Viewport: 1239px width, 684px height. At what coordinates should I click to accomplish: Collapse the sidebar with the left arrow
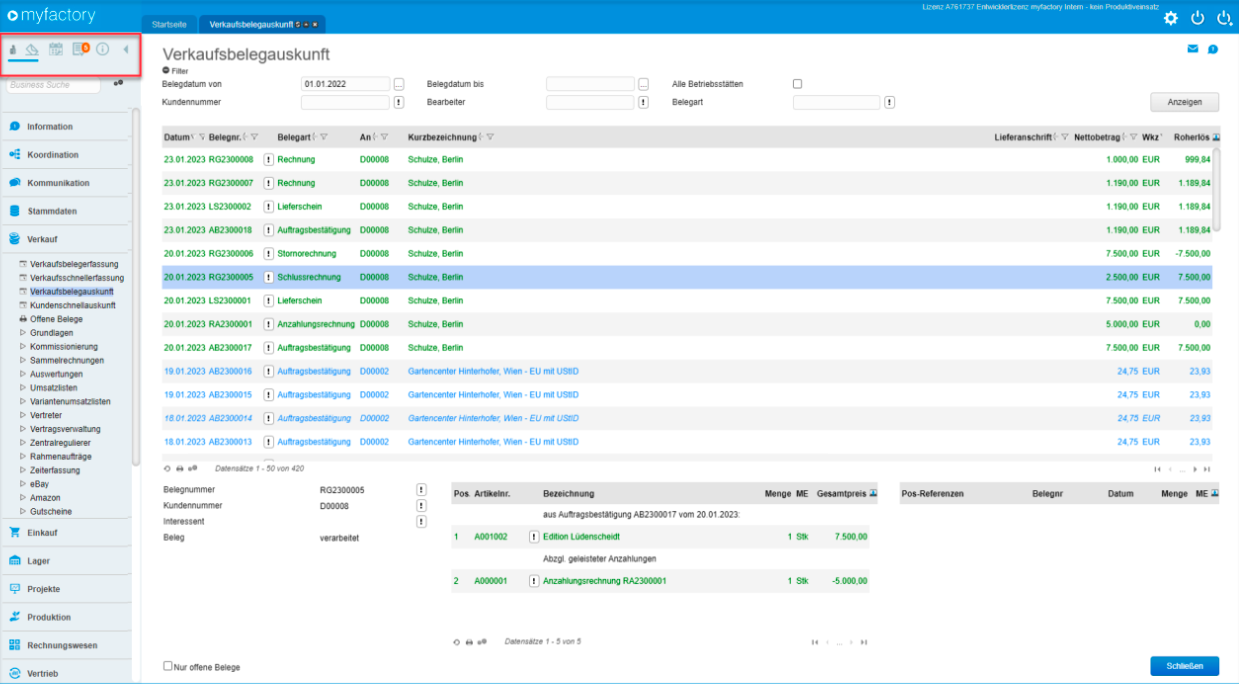[x=125, y=49]
